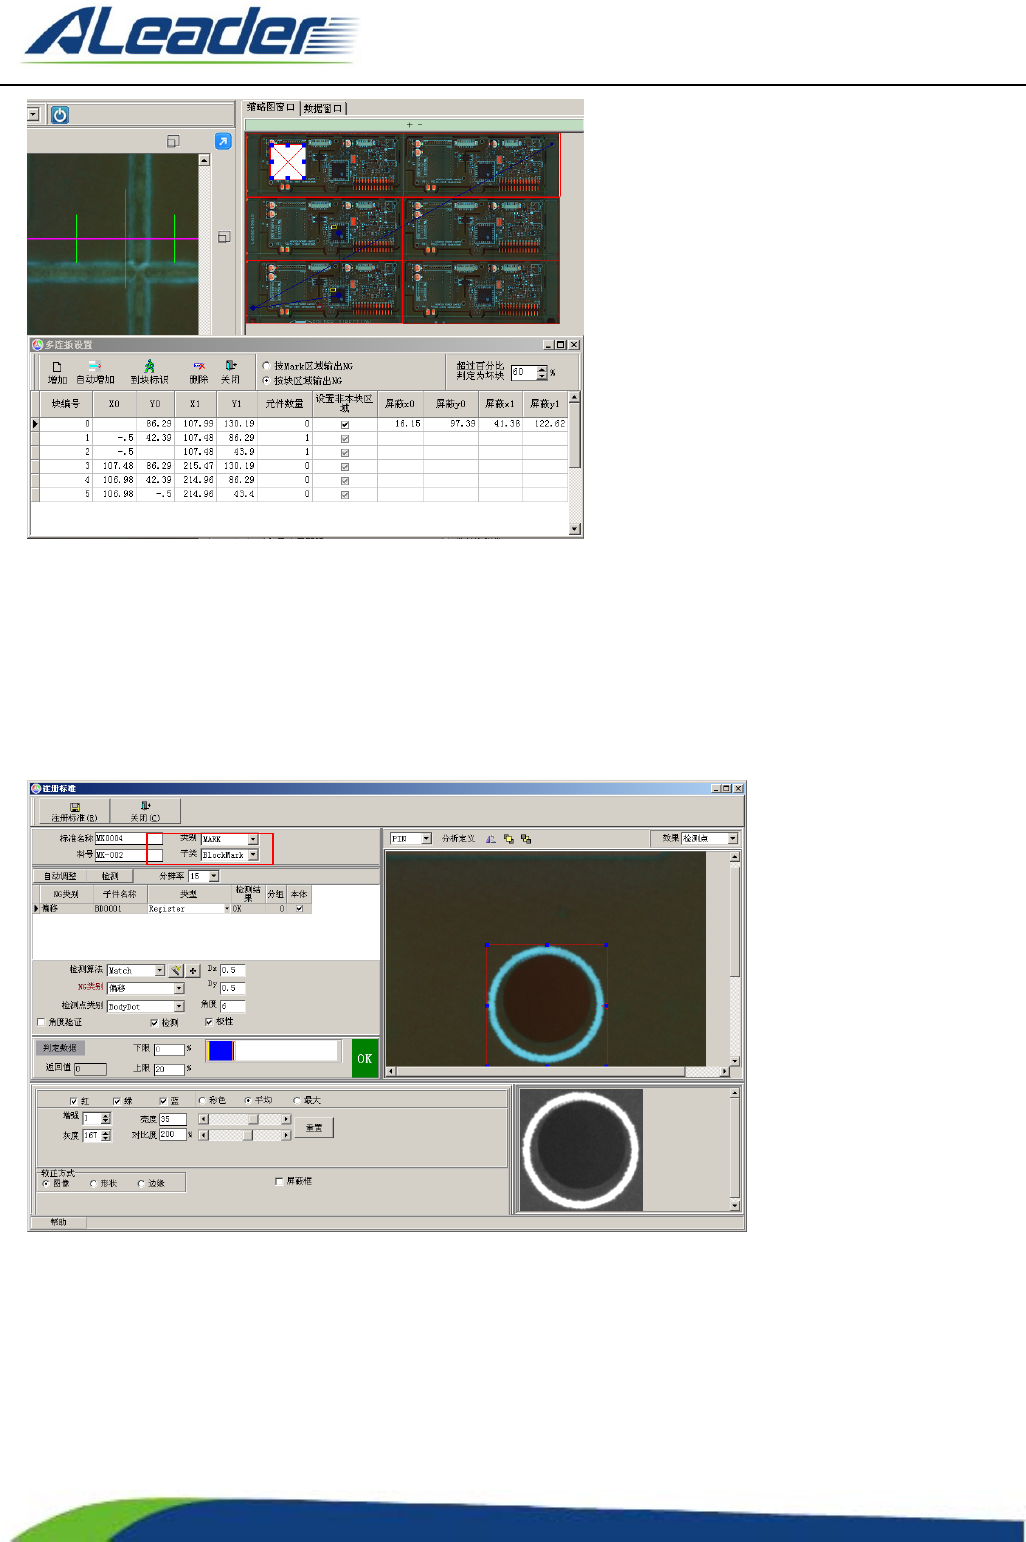Click the 检测 button next to 自动调整
The height and width of the screenshot is (1542, 1026).
click(x=110, y=876)
